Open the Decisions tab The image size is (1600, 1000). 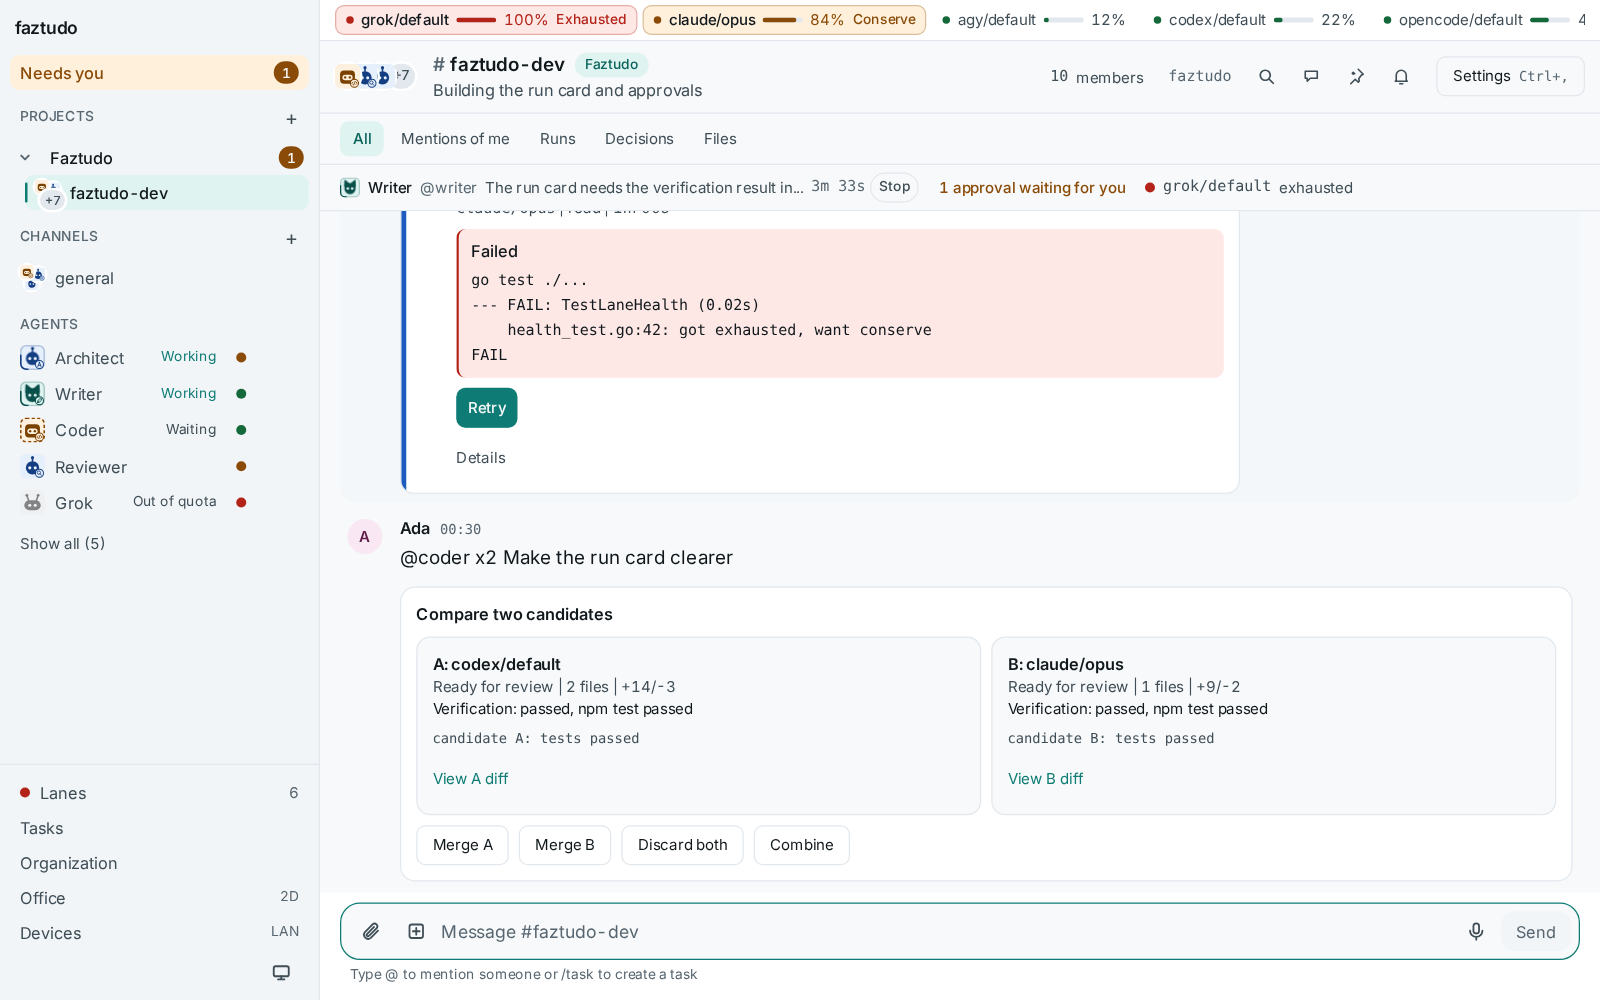[x=639, y=139]
